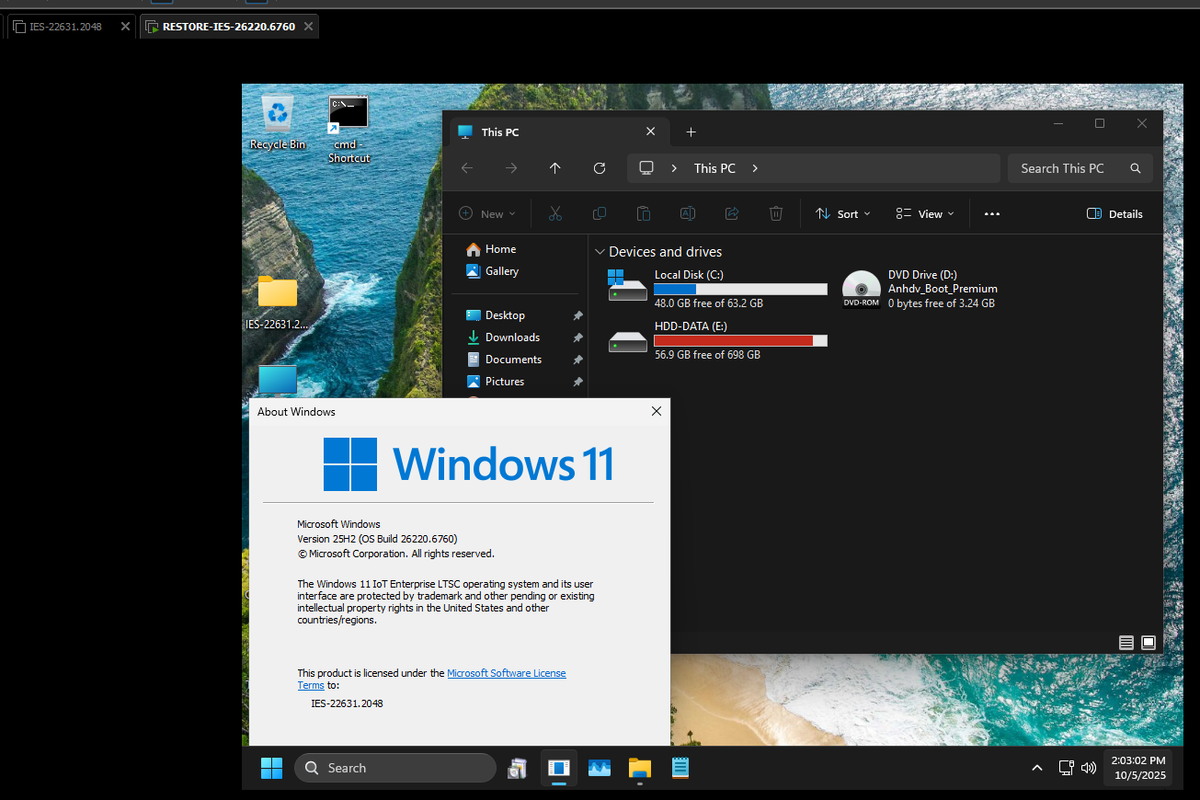
Task: Click the Share icon in Explorer toolbar
Action: pos(731,213)
